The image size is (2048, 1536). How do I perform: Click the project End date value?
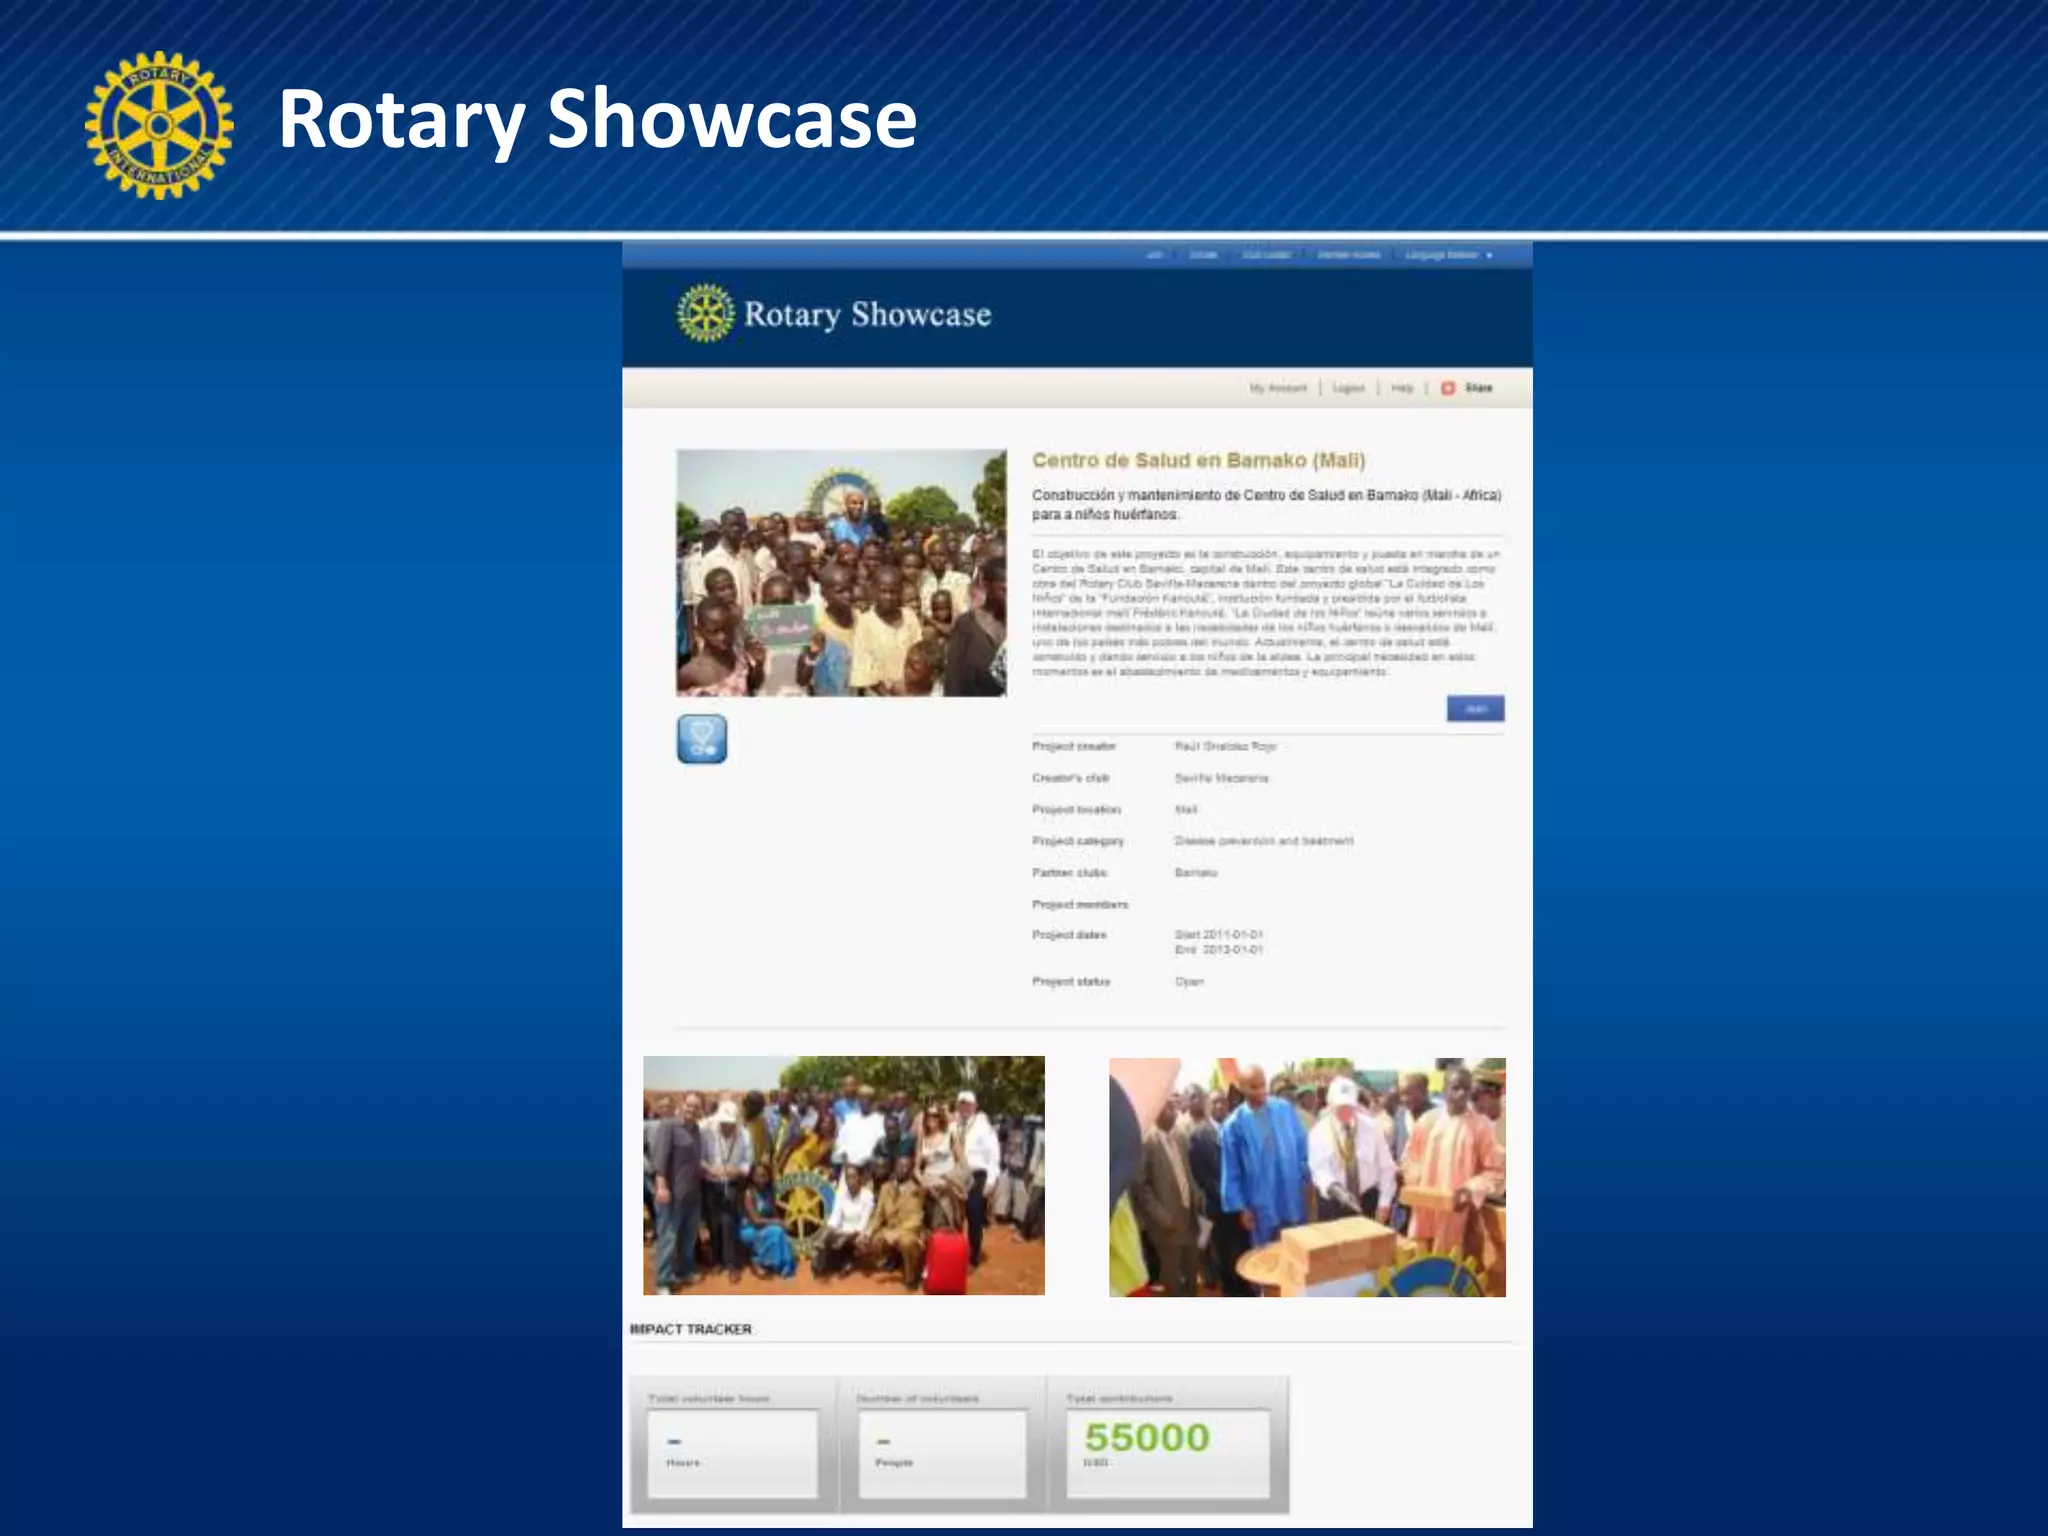[x=1219, y=950]
